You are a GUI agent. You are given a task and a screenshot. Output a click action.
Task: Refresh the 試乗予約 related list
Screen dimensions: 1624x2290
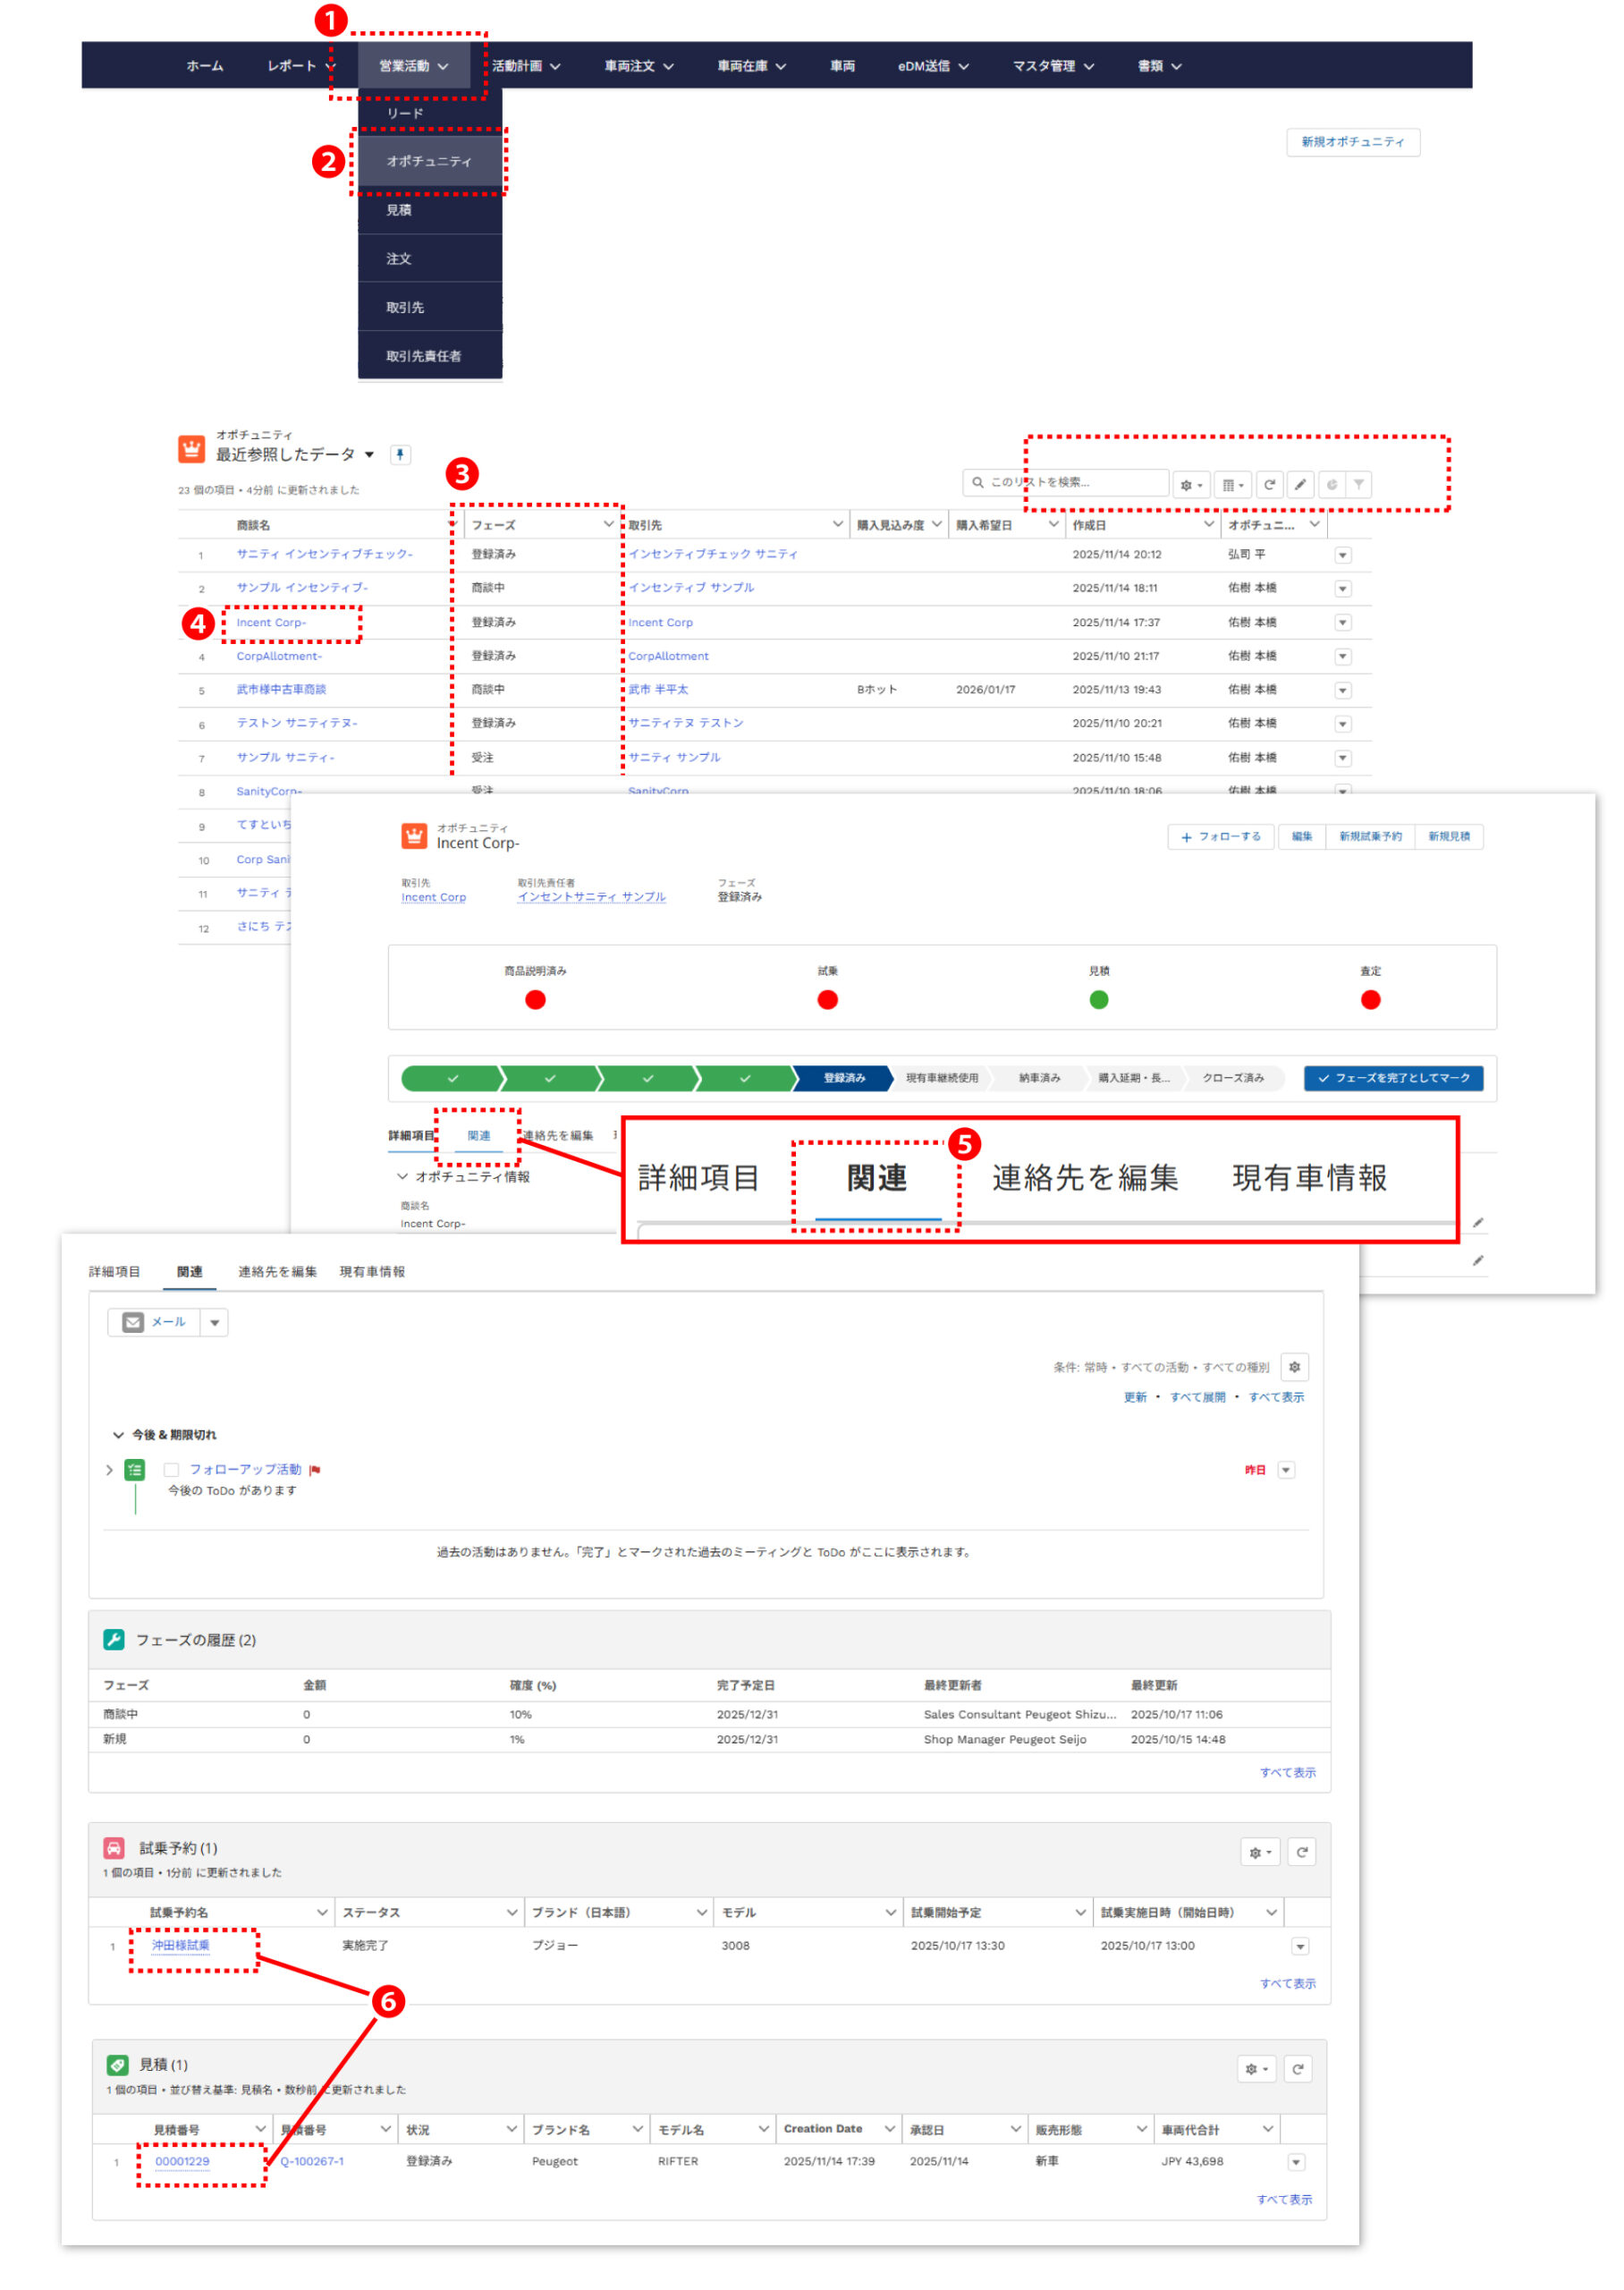(x=1301, y=1852)
